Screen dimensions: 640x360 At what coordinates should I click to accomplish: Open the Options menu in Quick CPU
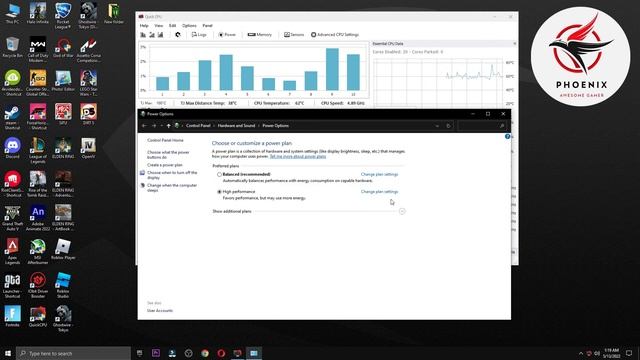(189, 25)
